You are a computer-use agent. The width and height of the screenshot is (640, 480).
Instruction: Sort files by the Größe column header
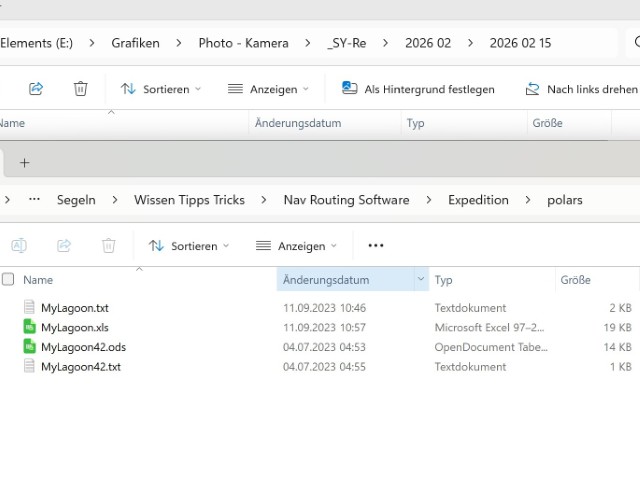(x=575, y=280)
